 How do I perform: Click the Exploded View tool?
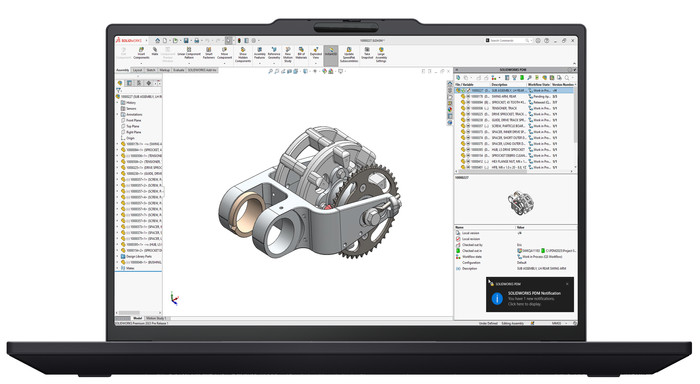pyautogui.click(x=316, y=53)
